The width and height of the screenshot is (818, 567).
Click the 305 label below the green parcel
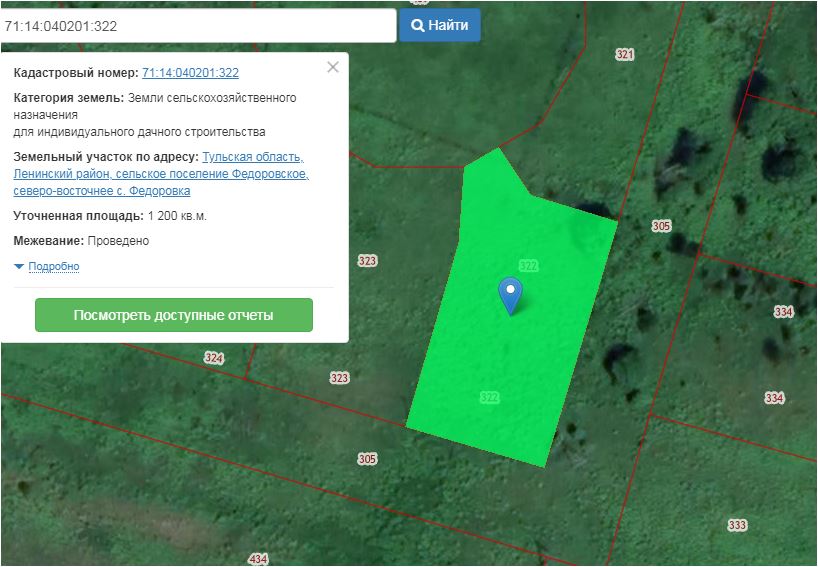(x=367, y=459)
